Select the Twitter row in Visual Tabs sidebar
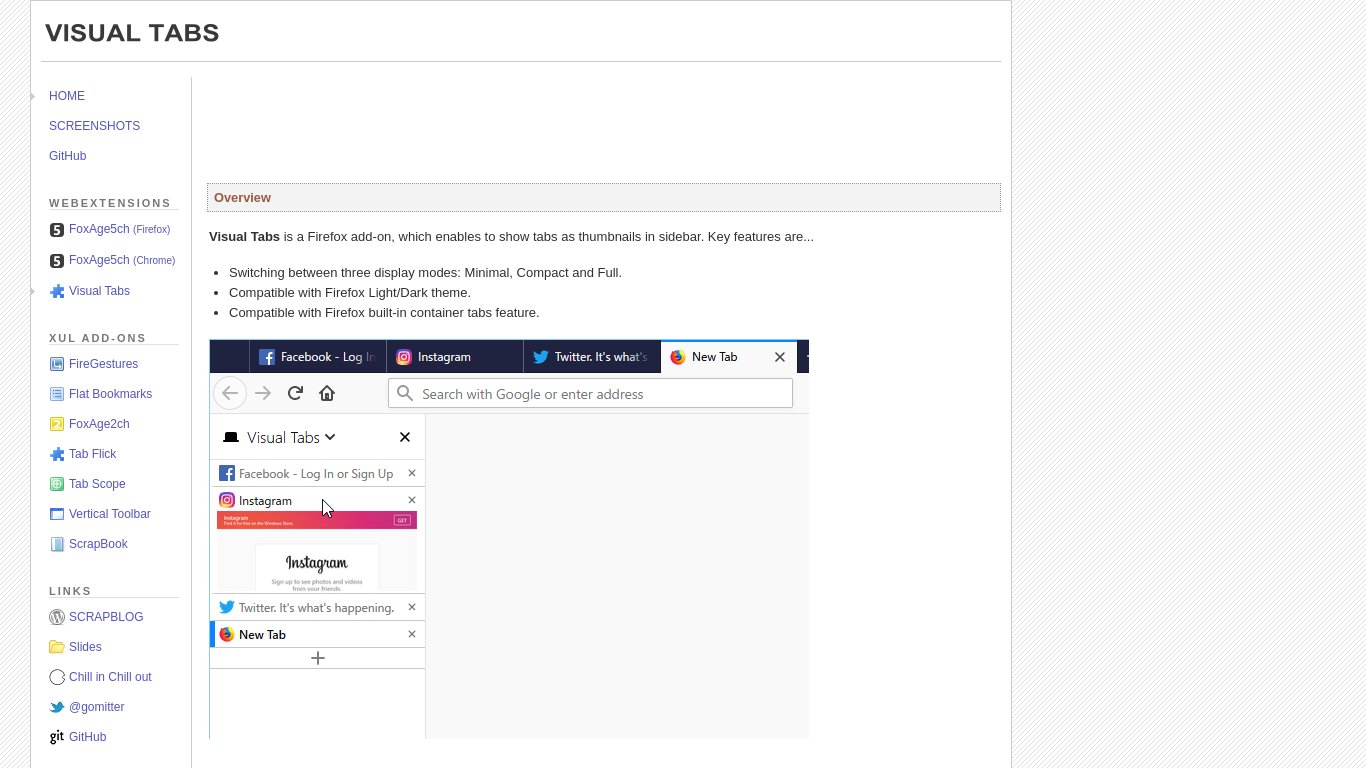Viewport: 1366px width, 768px height. (x=317, y=607)
